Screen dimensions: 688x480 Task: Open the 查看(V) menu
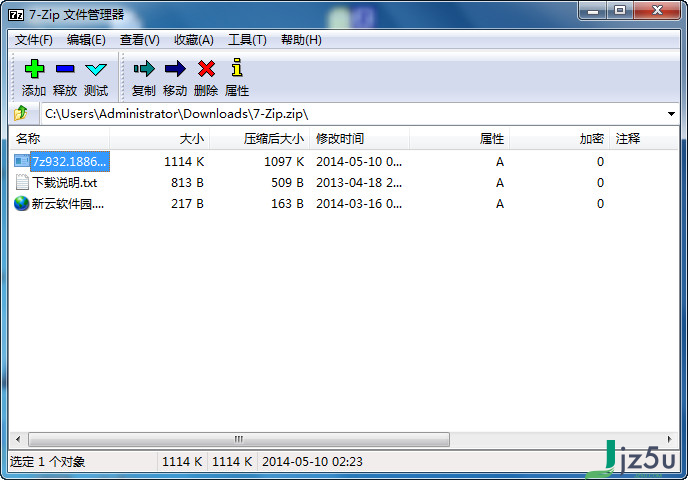coord(140,40)
